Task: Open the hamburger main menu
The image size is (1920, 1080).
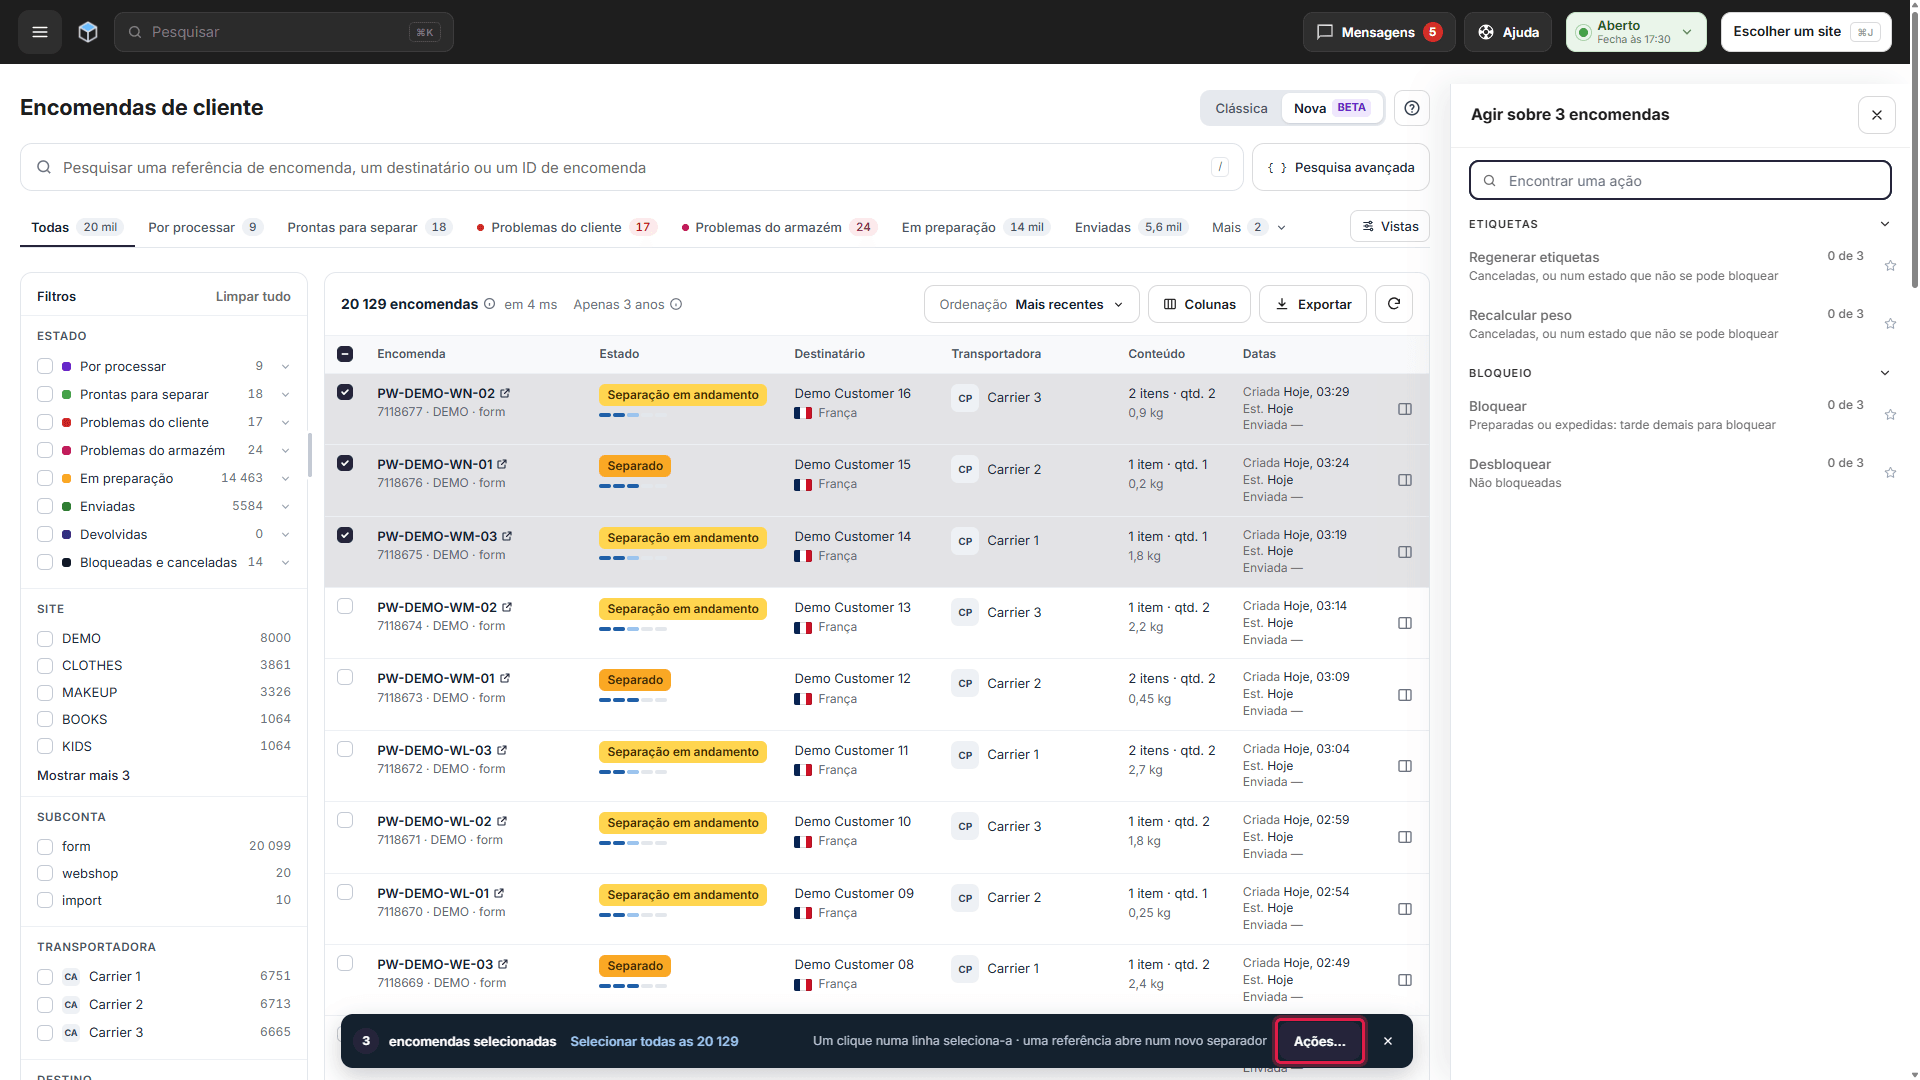Action: click(x=40, y=32)
